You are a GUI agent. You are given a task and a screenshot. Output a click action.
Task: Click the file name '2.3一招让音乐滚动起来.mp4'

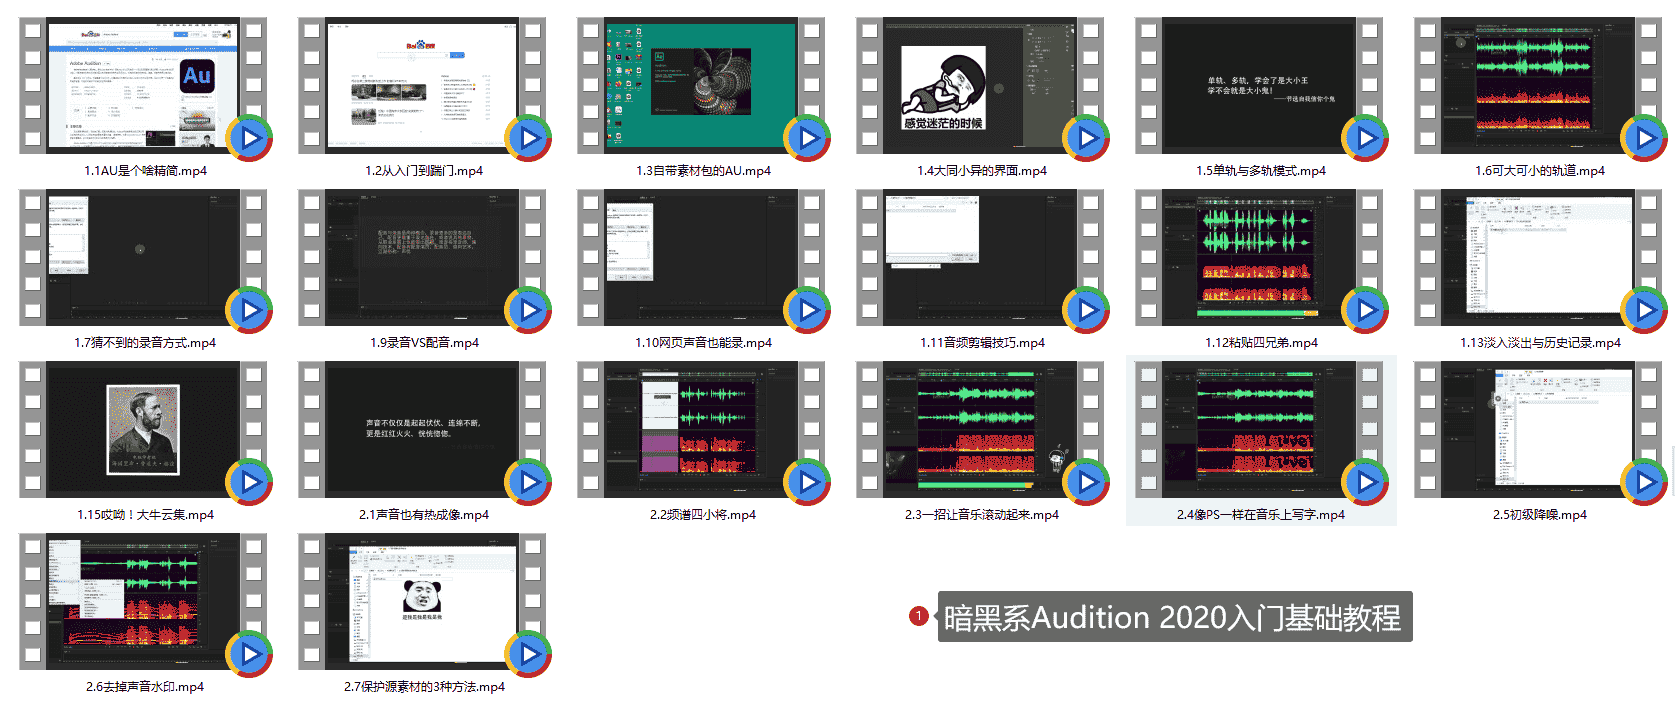point(982,515)
